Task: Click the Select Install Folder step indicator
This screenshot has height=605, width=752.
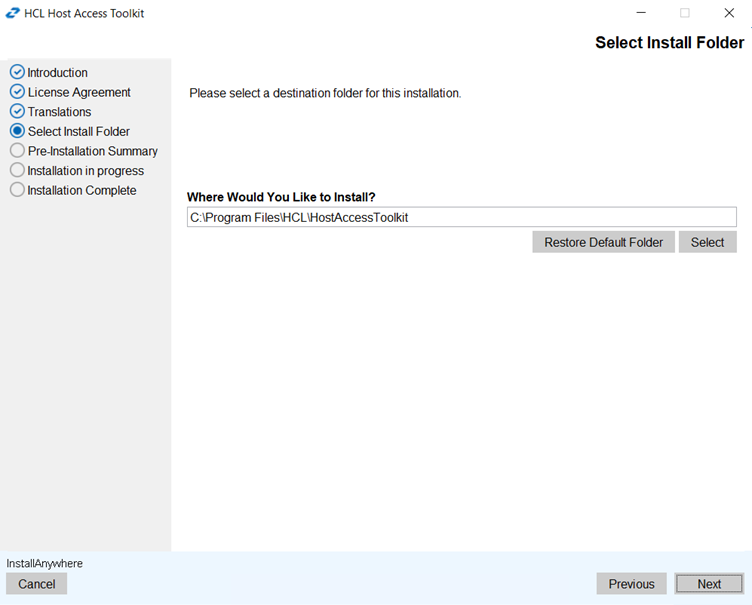Action: pos(17,131)
